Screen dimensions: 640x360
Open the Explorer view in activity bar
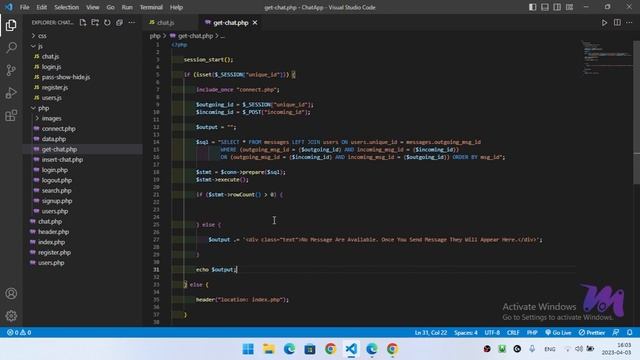[11, 25]
